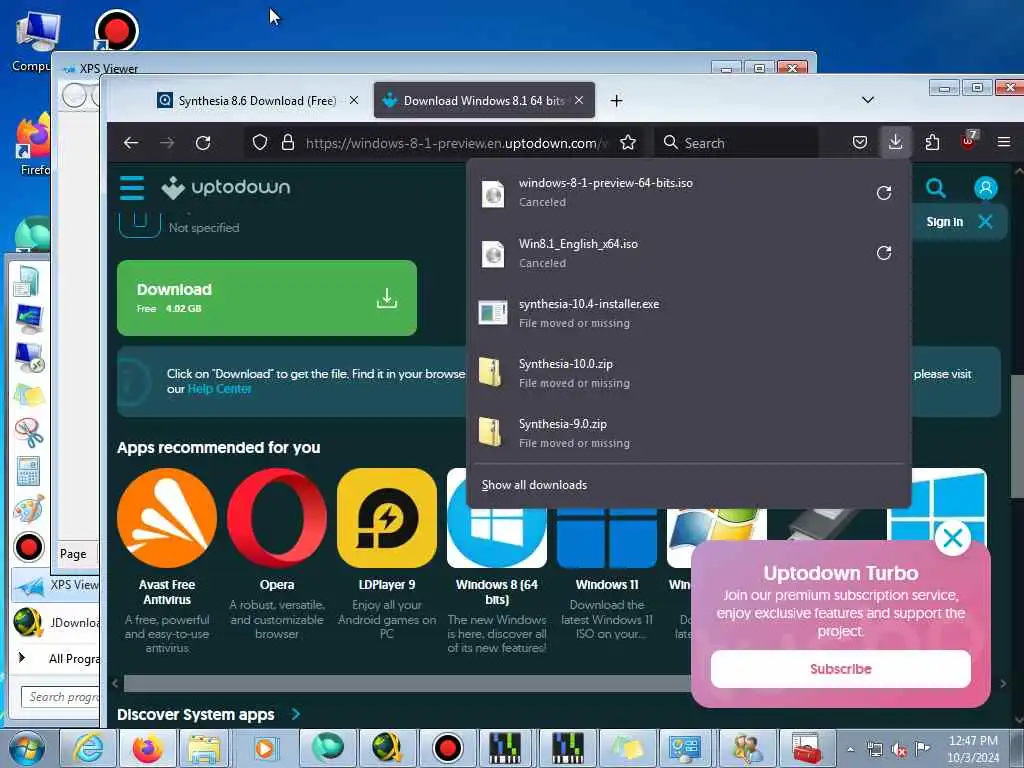This screenshot has height=768, width=1024.
Task: Open the tracking protection shield icon
Action: point(260,142)
